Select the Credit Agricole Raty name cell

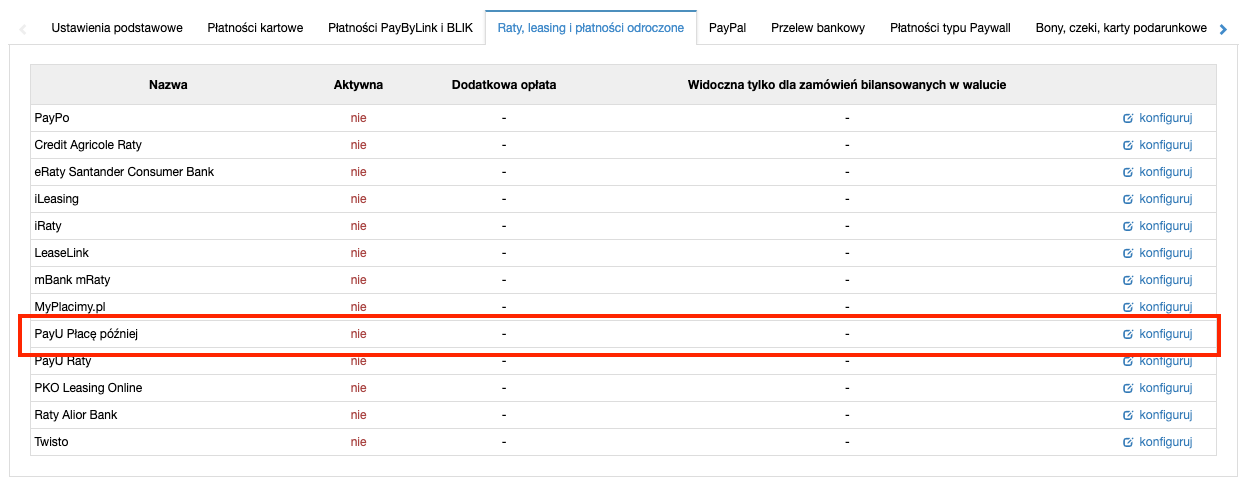[88, 145]
